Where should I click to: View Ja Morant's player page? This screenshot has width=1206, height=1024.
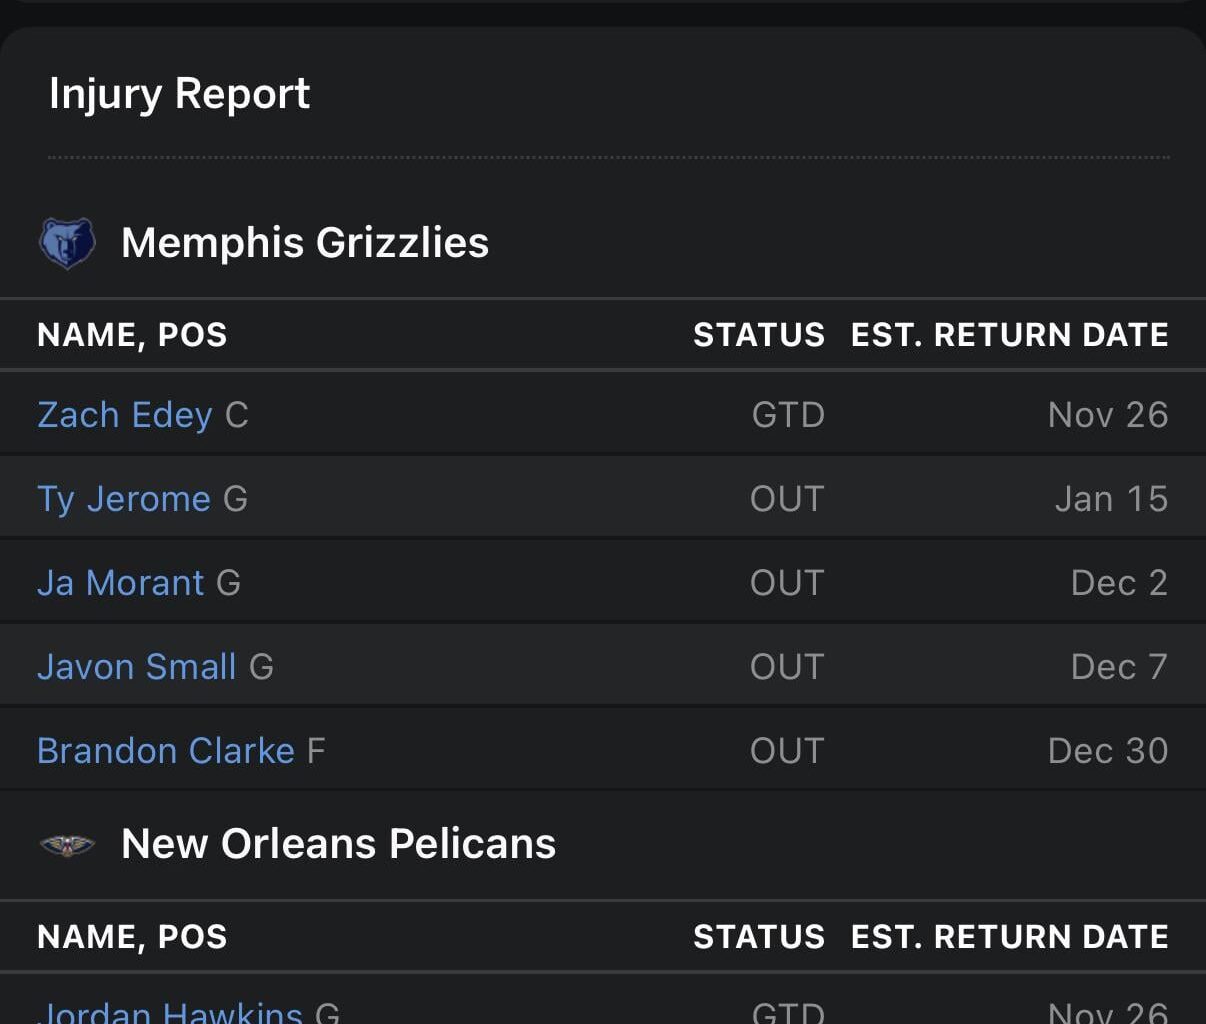(119, 582)
